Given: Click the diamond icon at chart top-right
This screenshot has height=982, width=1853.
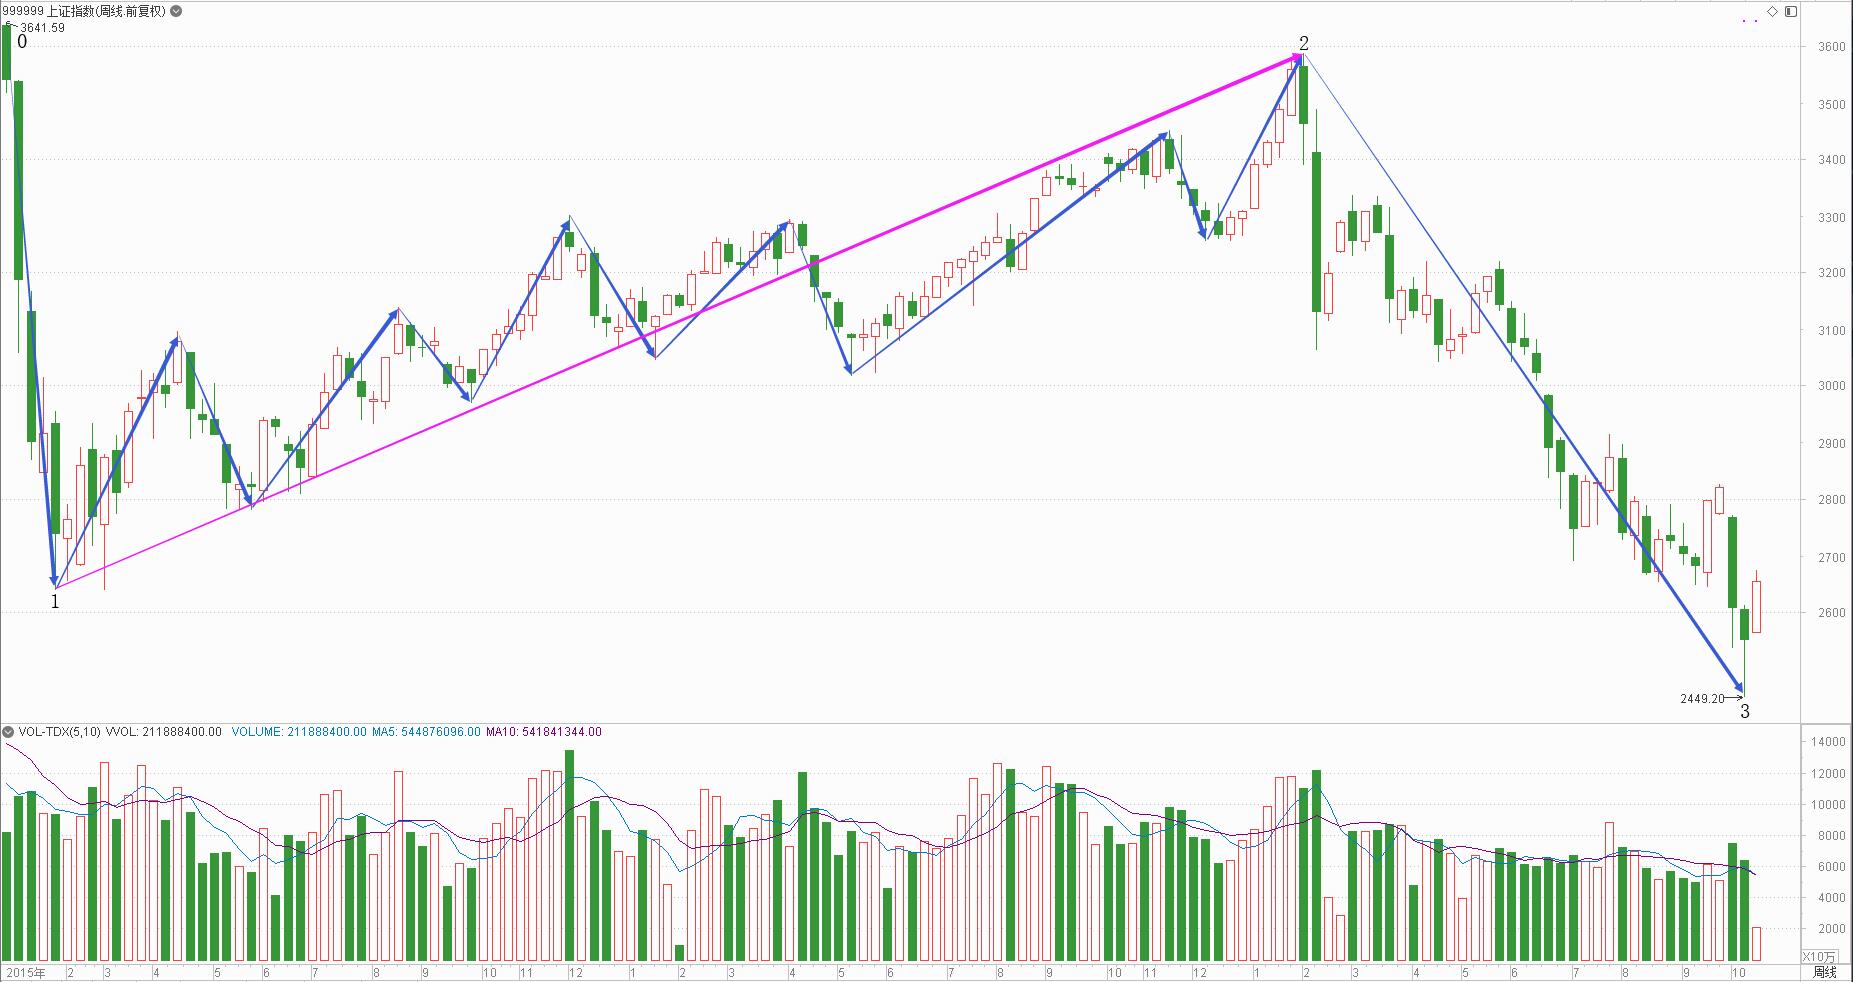Looking at the screenshot, I should [1773, 12].
